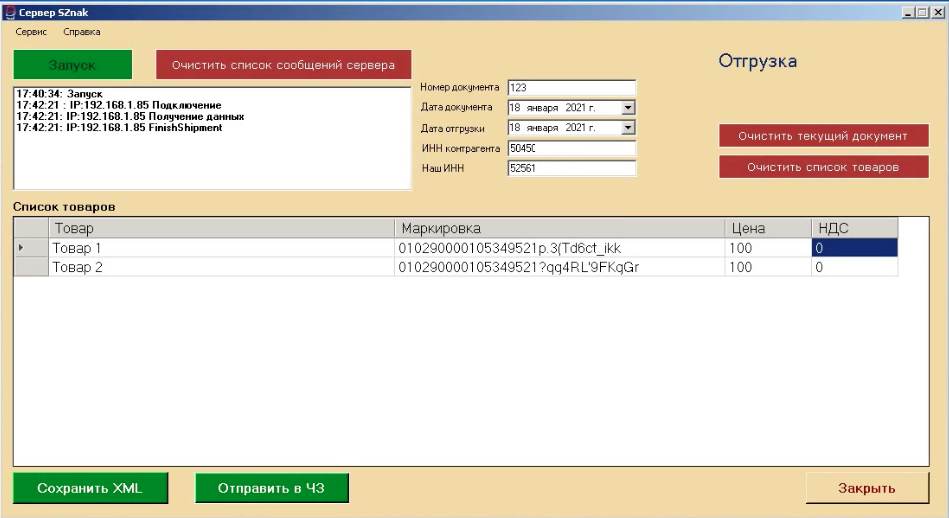Click the price cell of Товар 1

(768, 248)
